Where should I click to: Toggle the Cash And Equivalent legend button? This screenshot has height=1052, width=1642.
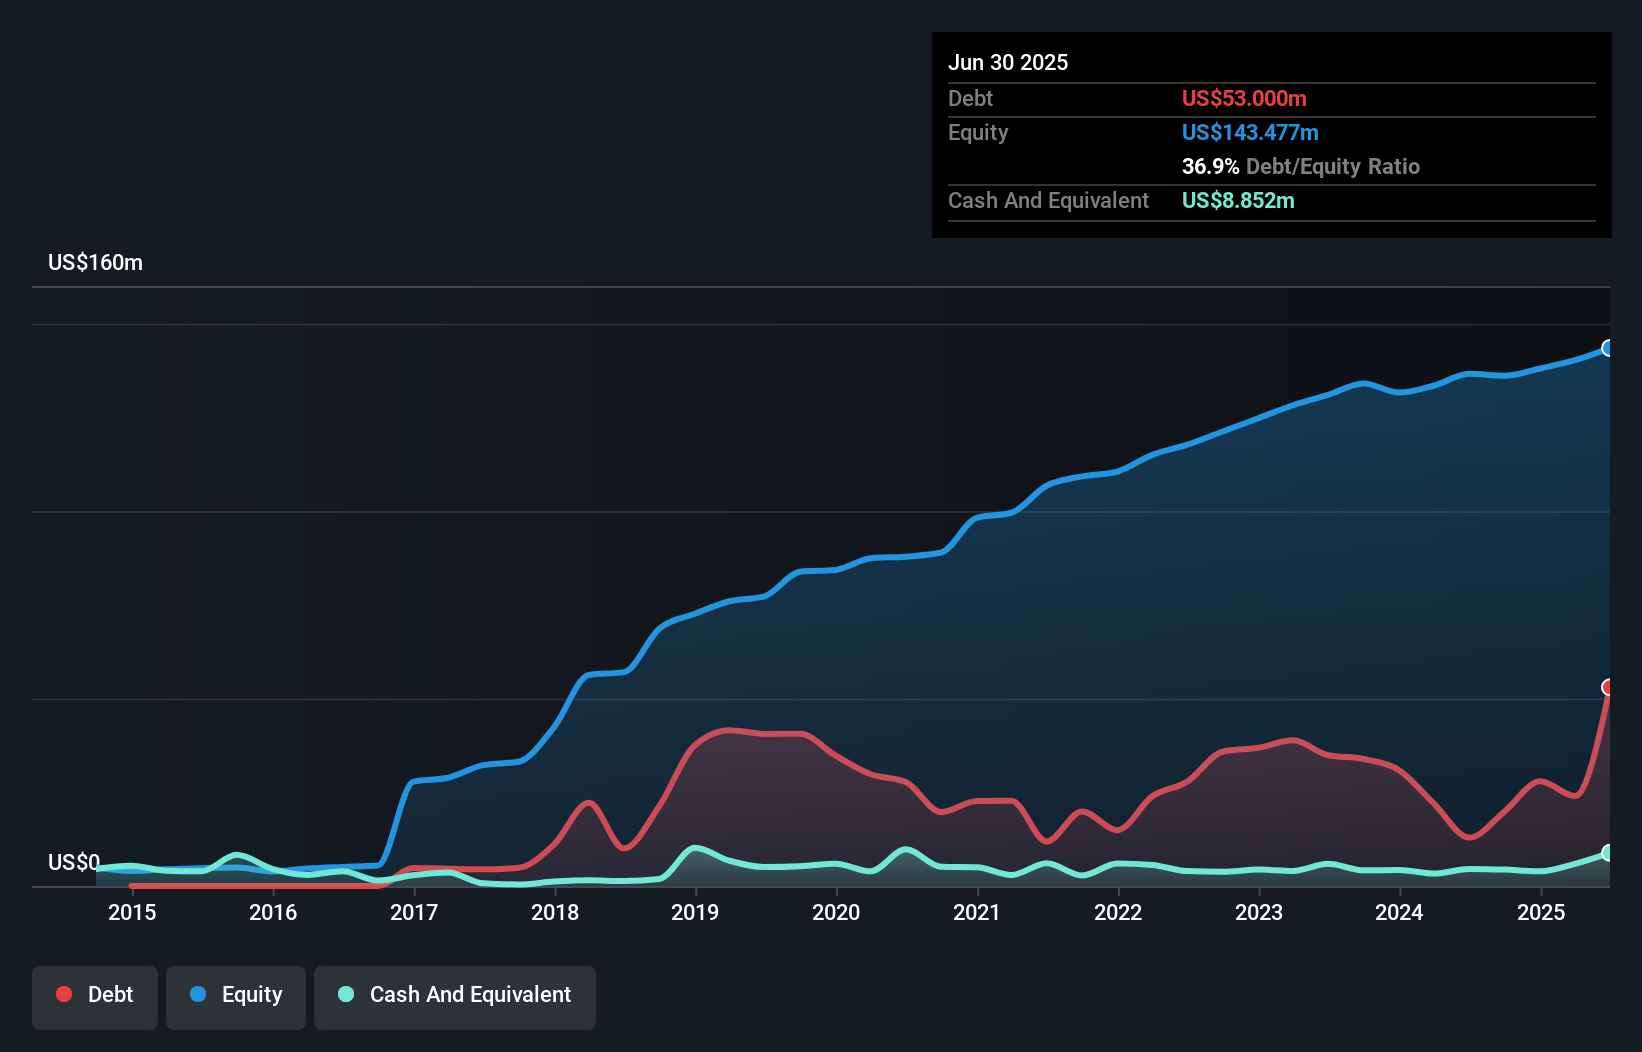click(x=455, y=997)
